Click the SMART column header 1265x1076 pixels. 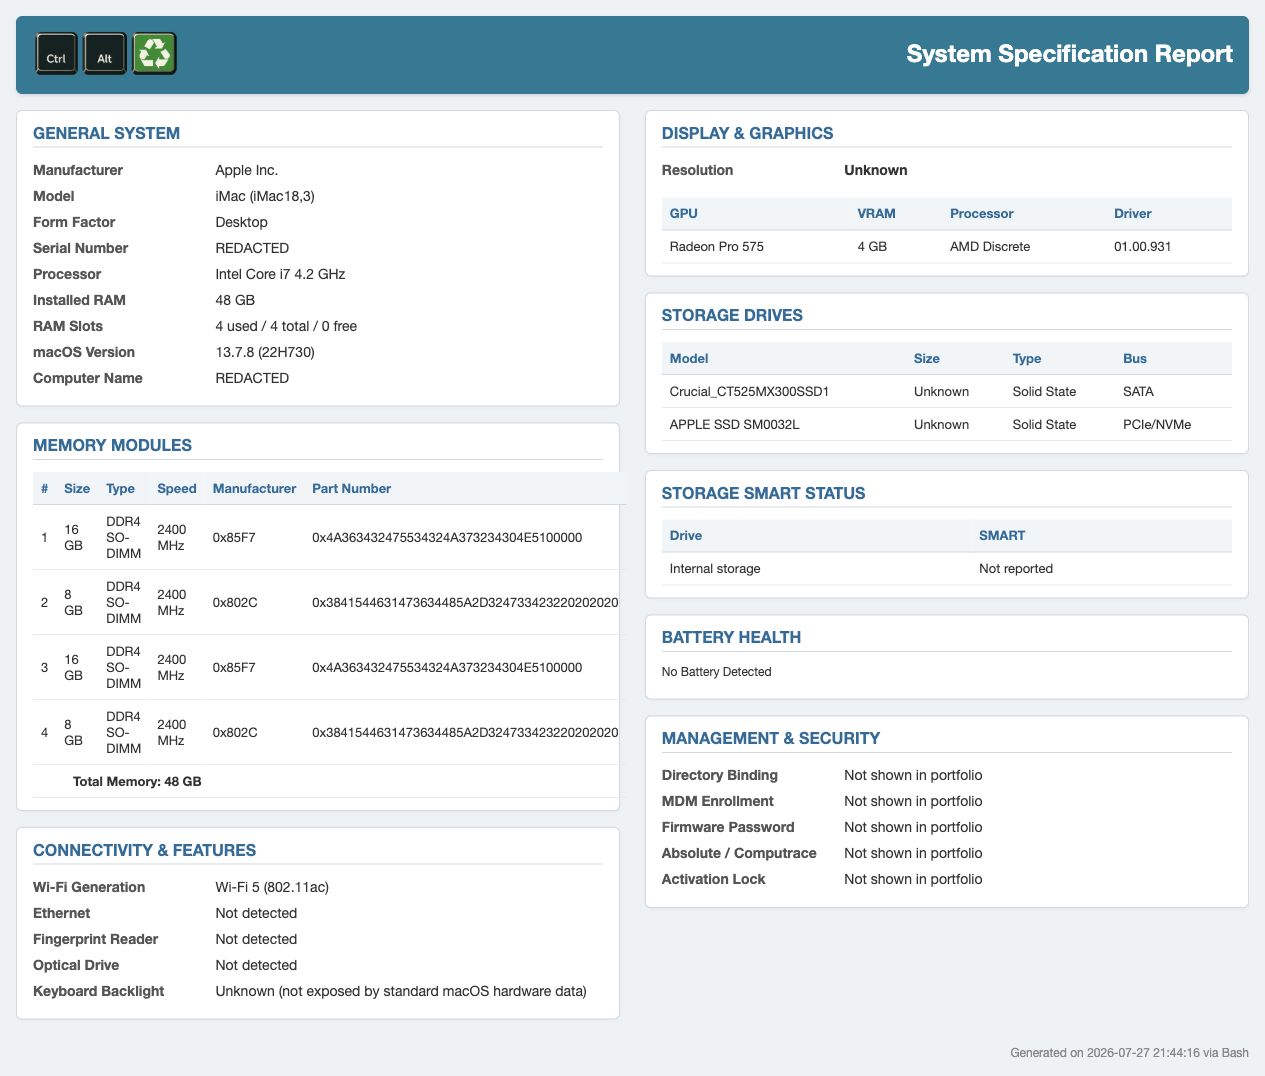click(x=1002, y=535)
